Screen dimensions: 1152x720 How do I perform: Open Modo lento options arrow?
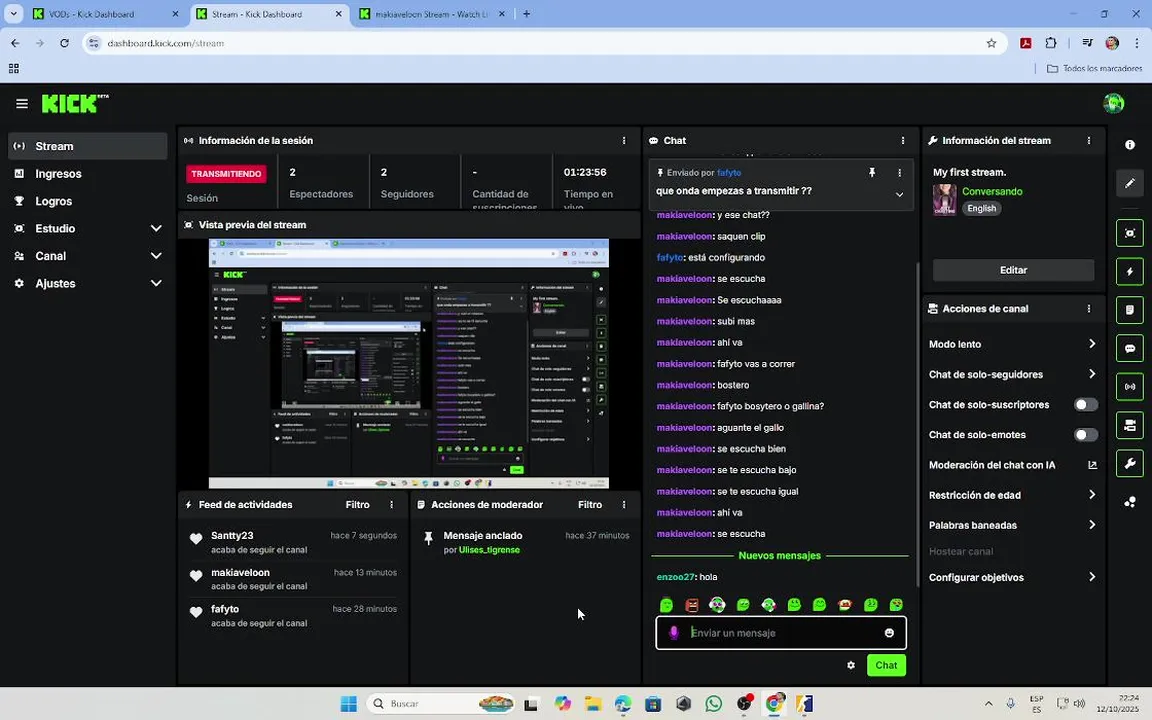click(1092, 344)
